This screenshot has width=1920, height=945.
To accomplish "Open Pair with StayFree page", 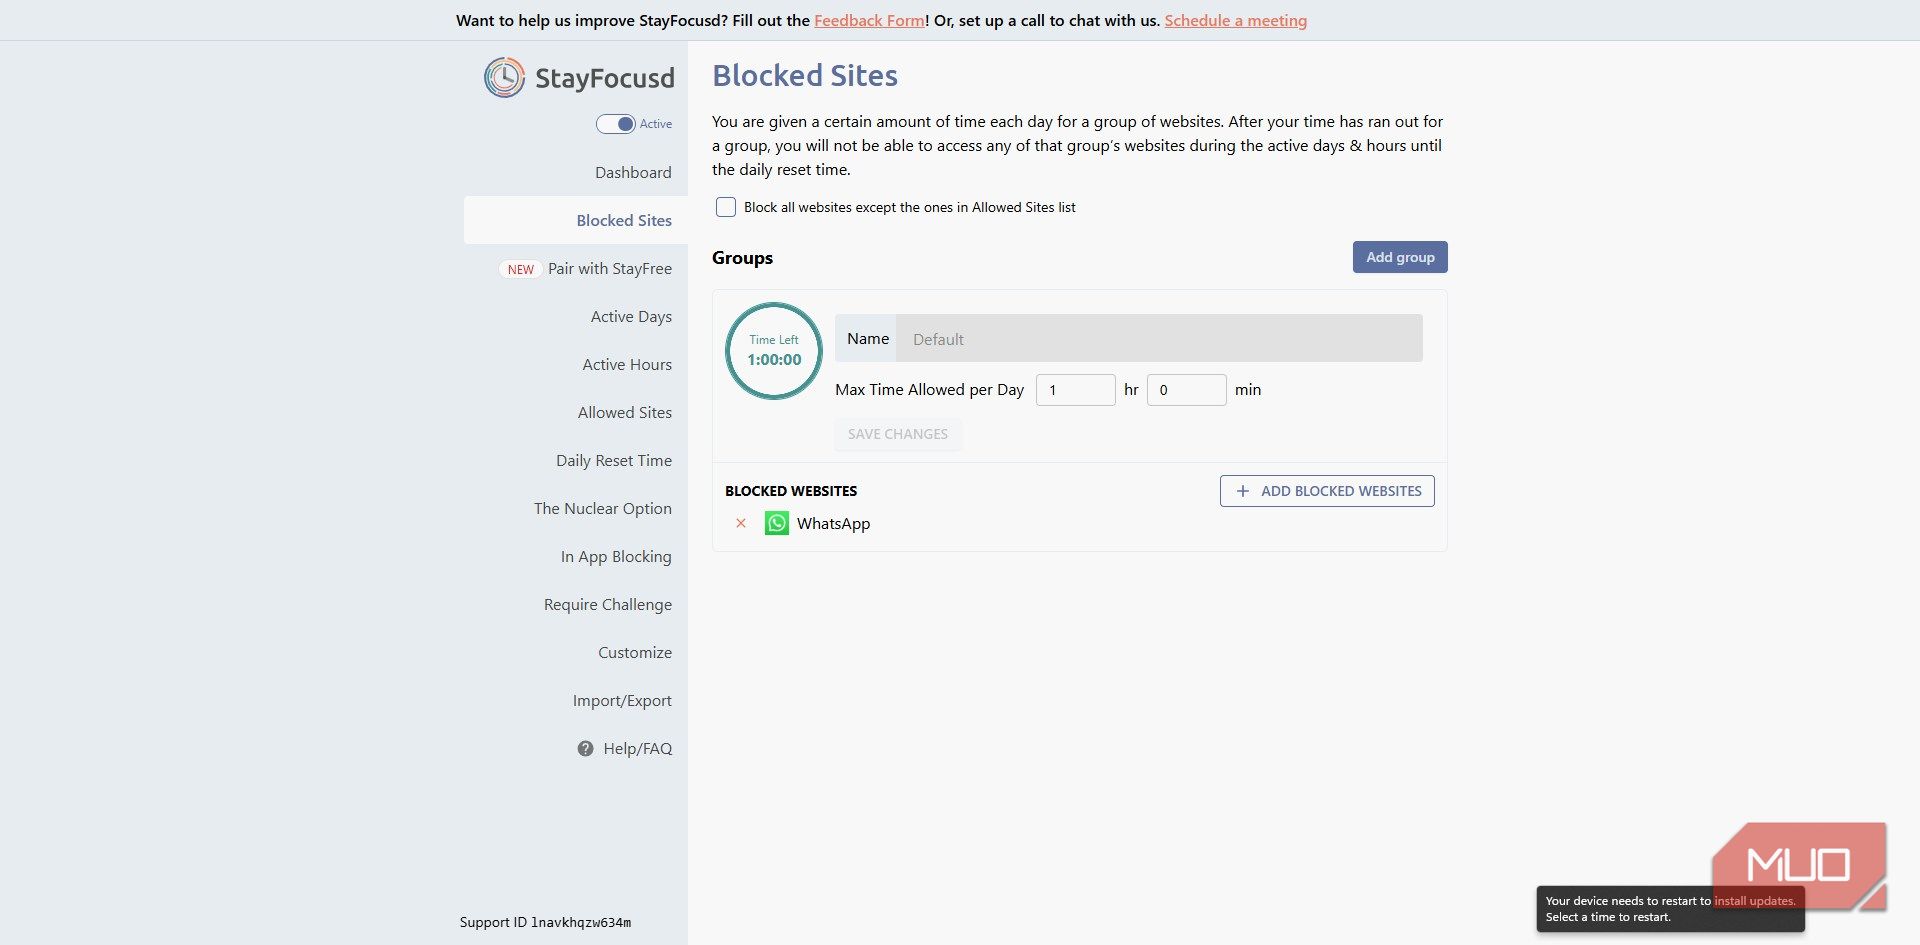I will point(610,268).
